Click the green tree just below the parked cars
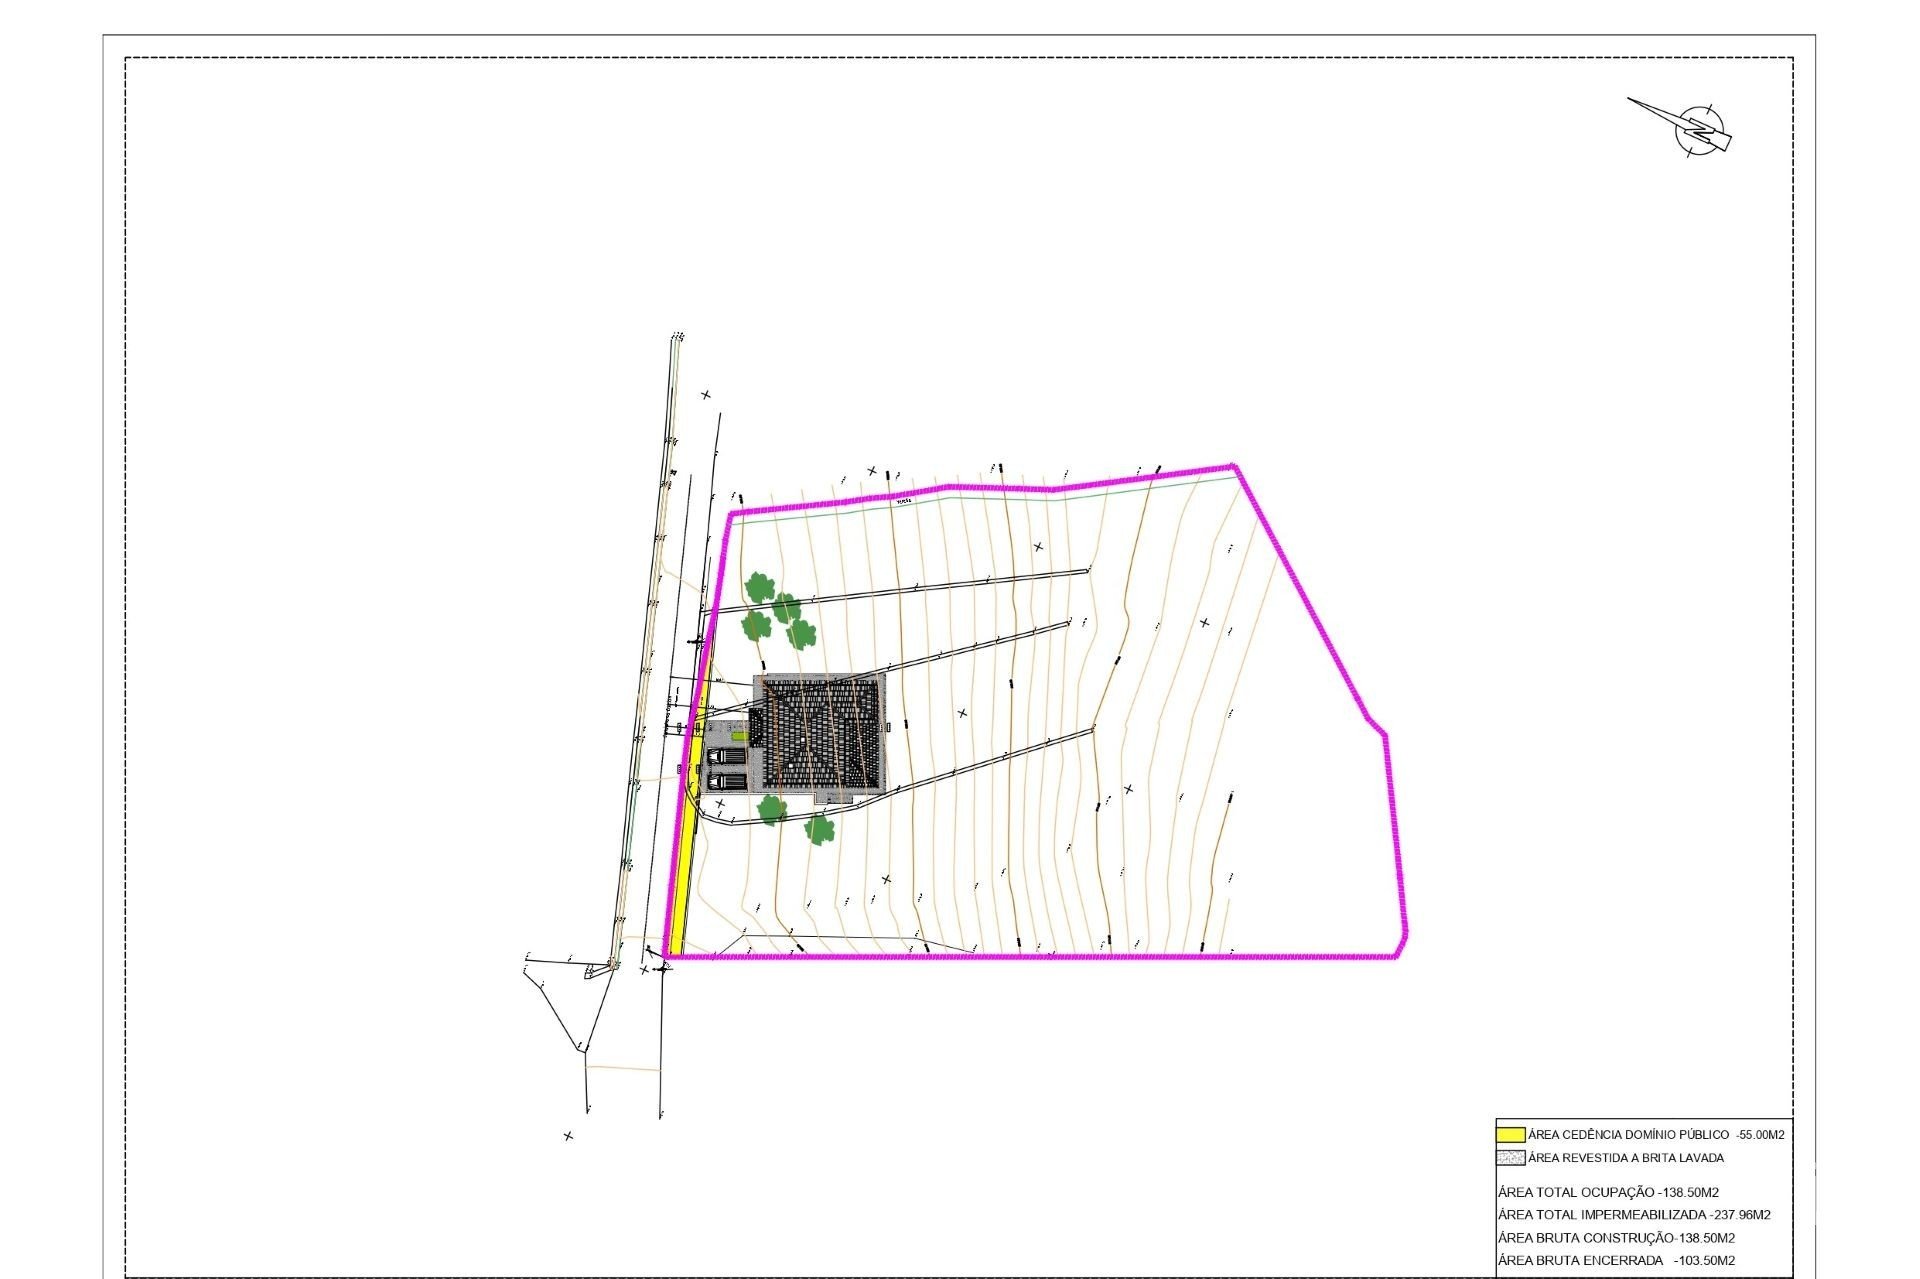The height and width of the screenshot is (1279, 1920). (x=771, y=810)
